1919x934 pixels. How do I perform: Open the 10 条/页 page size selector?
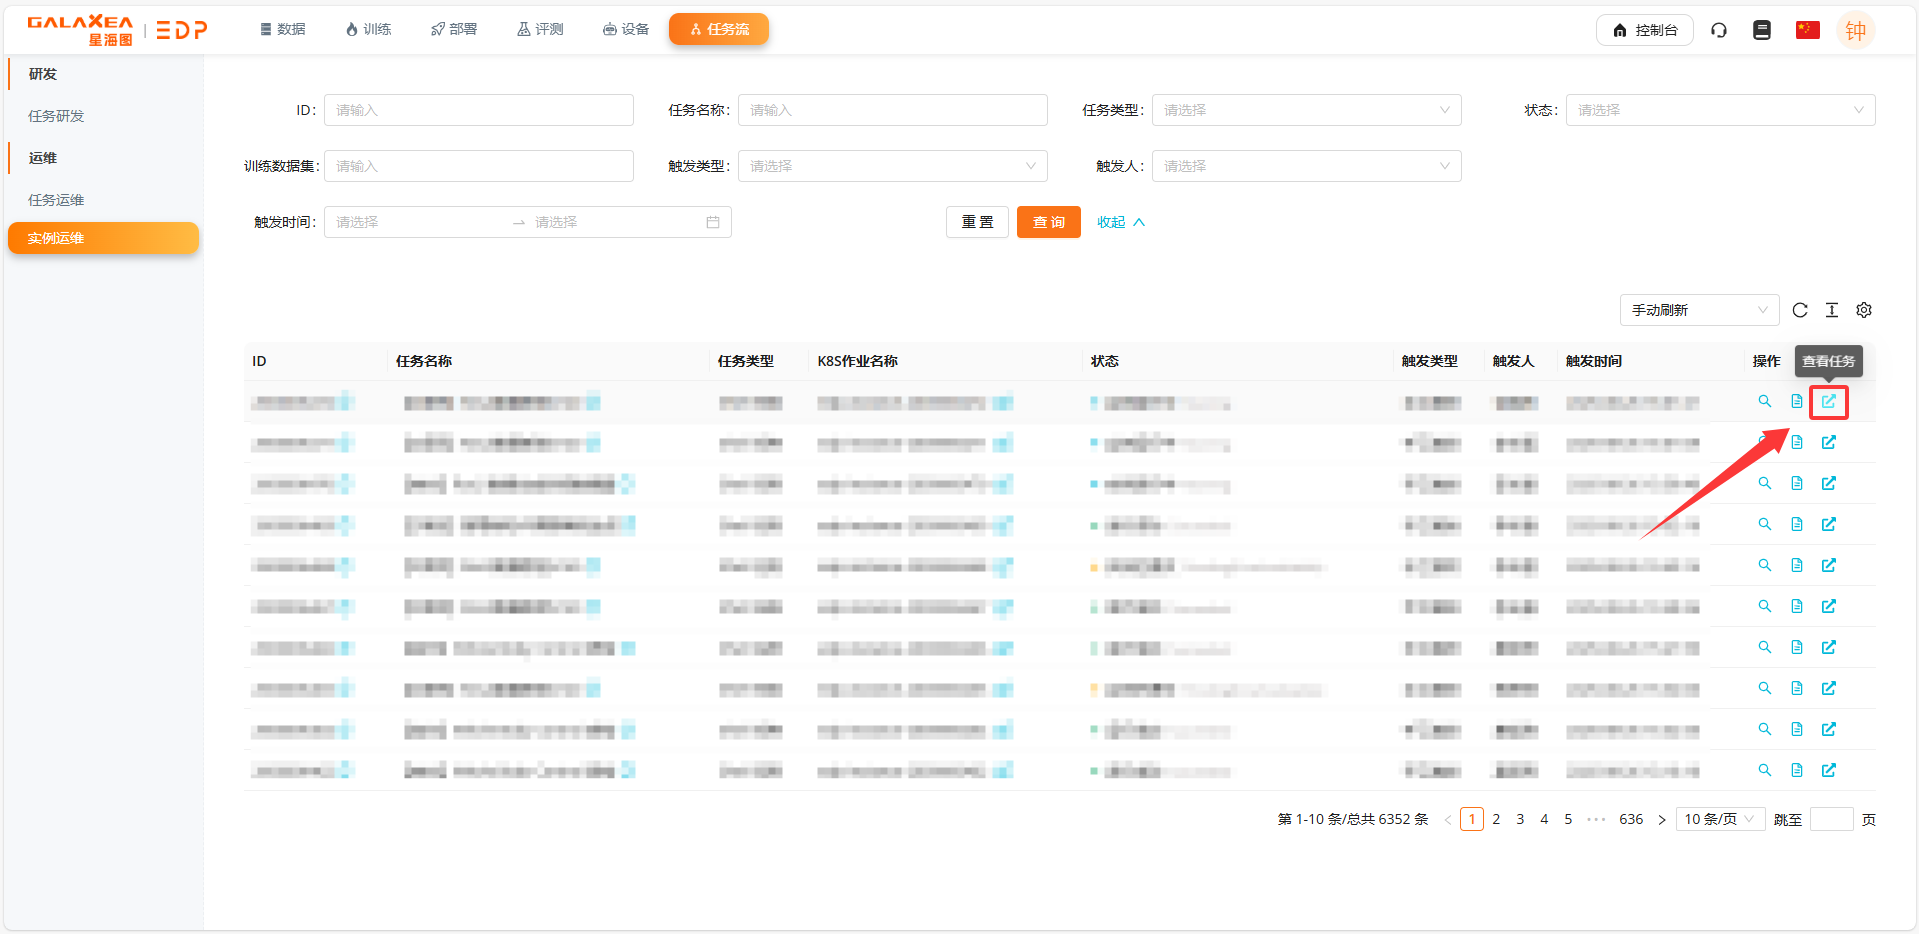click(1720, 820)
